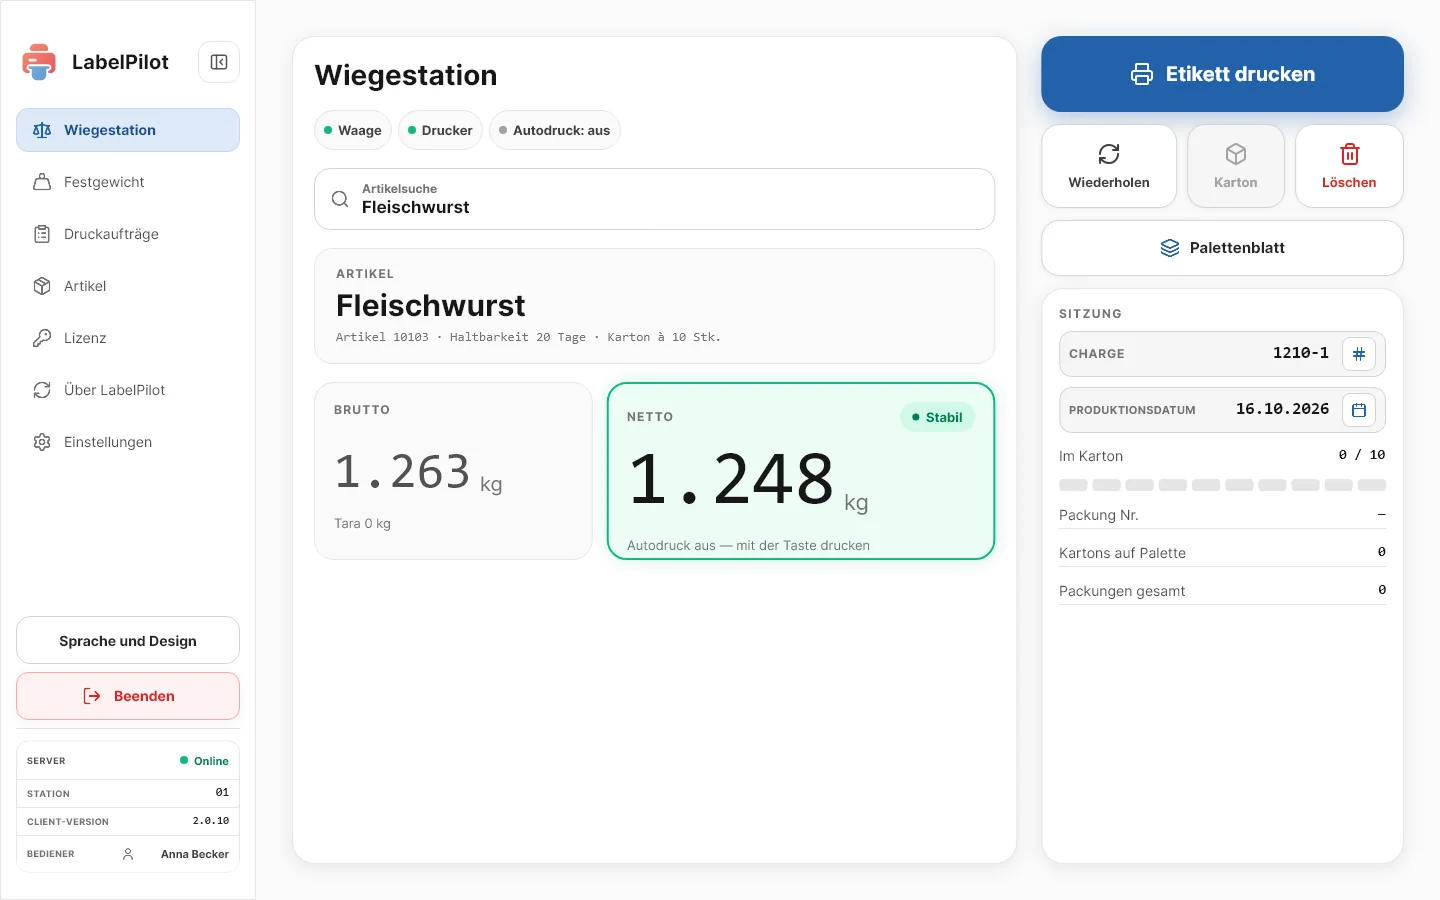Viewport: 1440px width, 900px height.
Task: Click the Drucker status chip
Action: (x=441, y=130)
